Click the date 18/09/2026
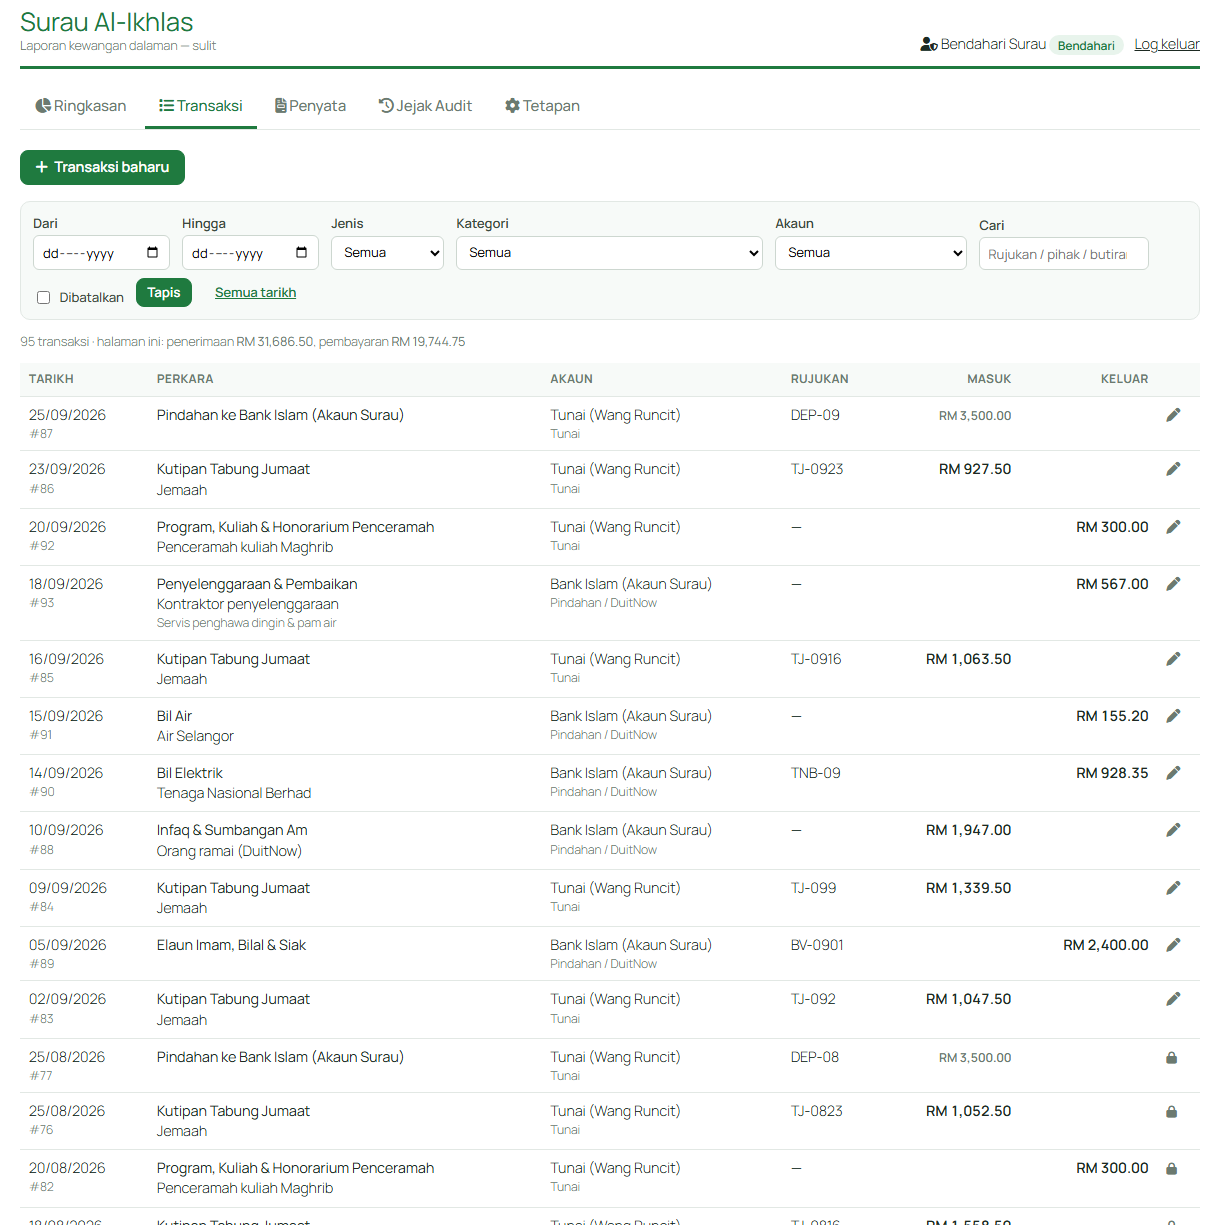 tap(66, 584)
